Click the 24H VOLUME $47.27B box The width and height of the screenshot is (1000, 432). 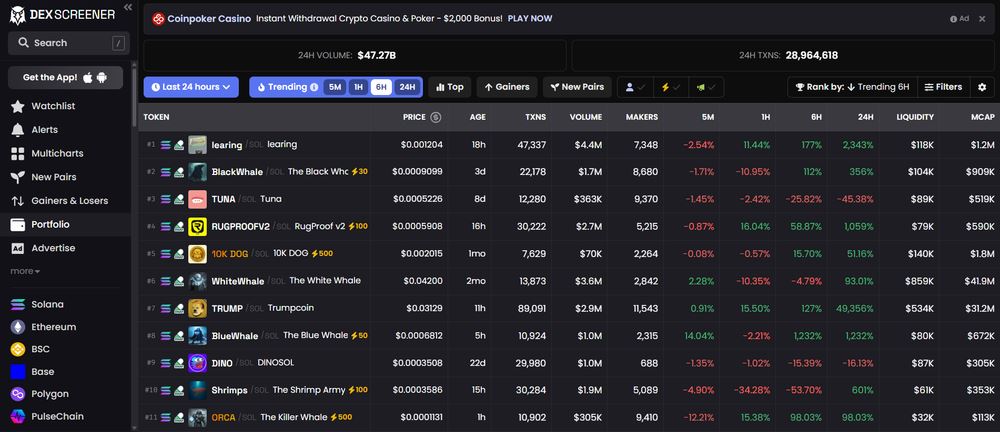coord(355,56)
